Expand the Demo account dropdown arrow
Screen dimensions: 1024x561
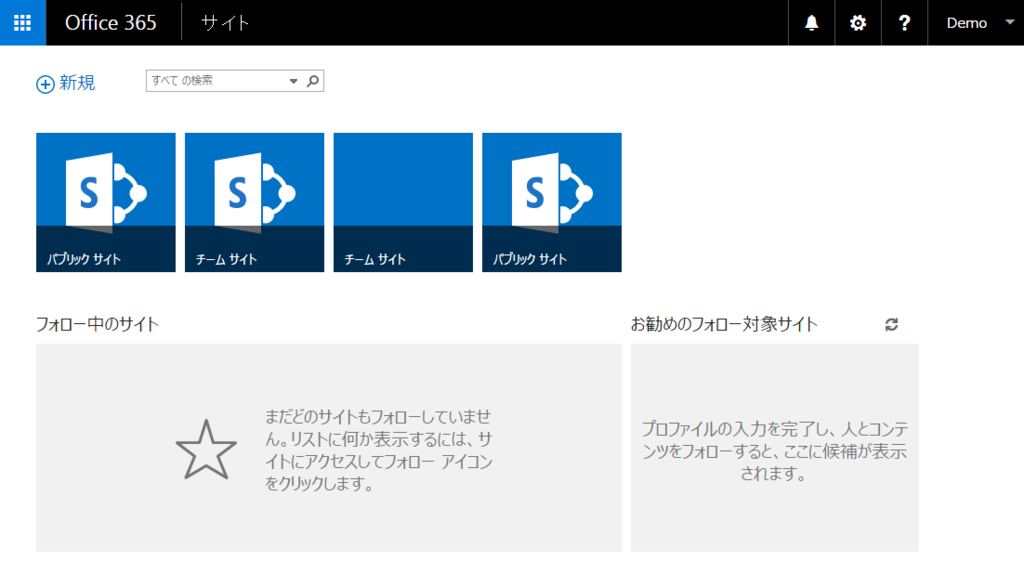1010,22
